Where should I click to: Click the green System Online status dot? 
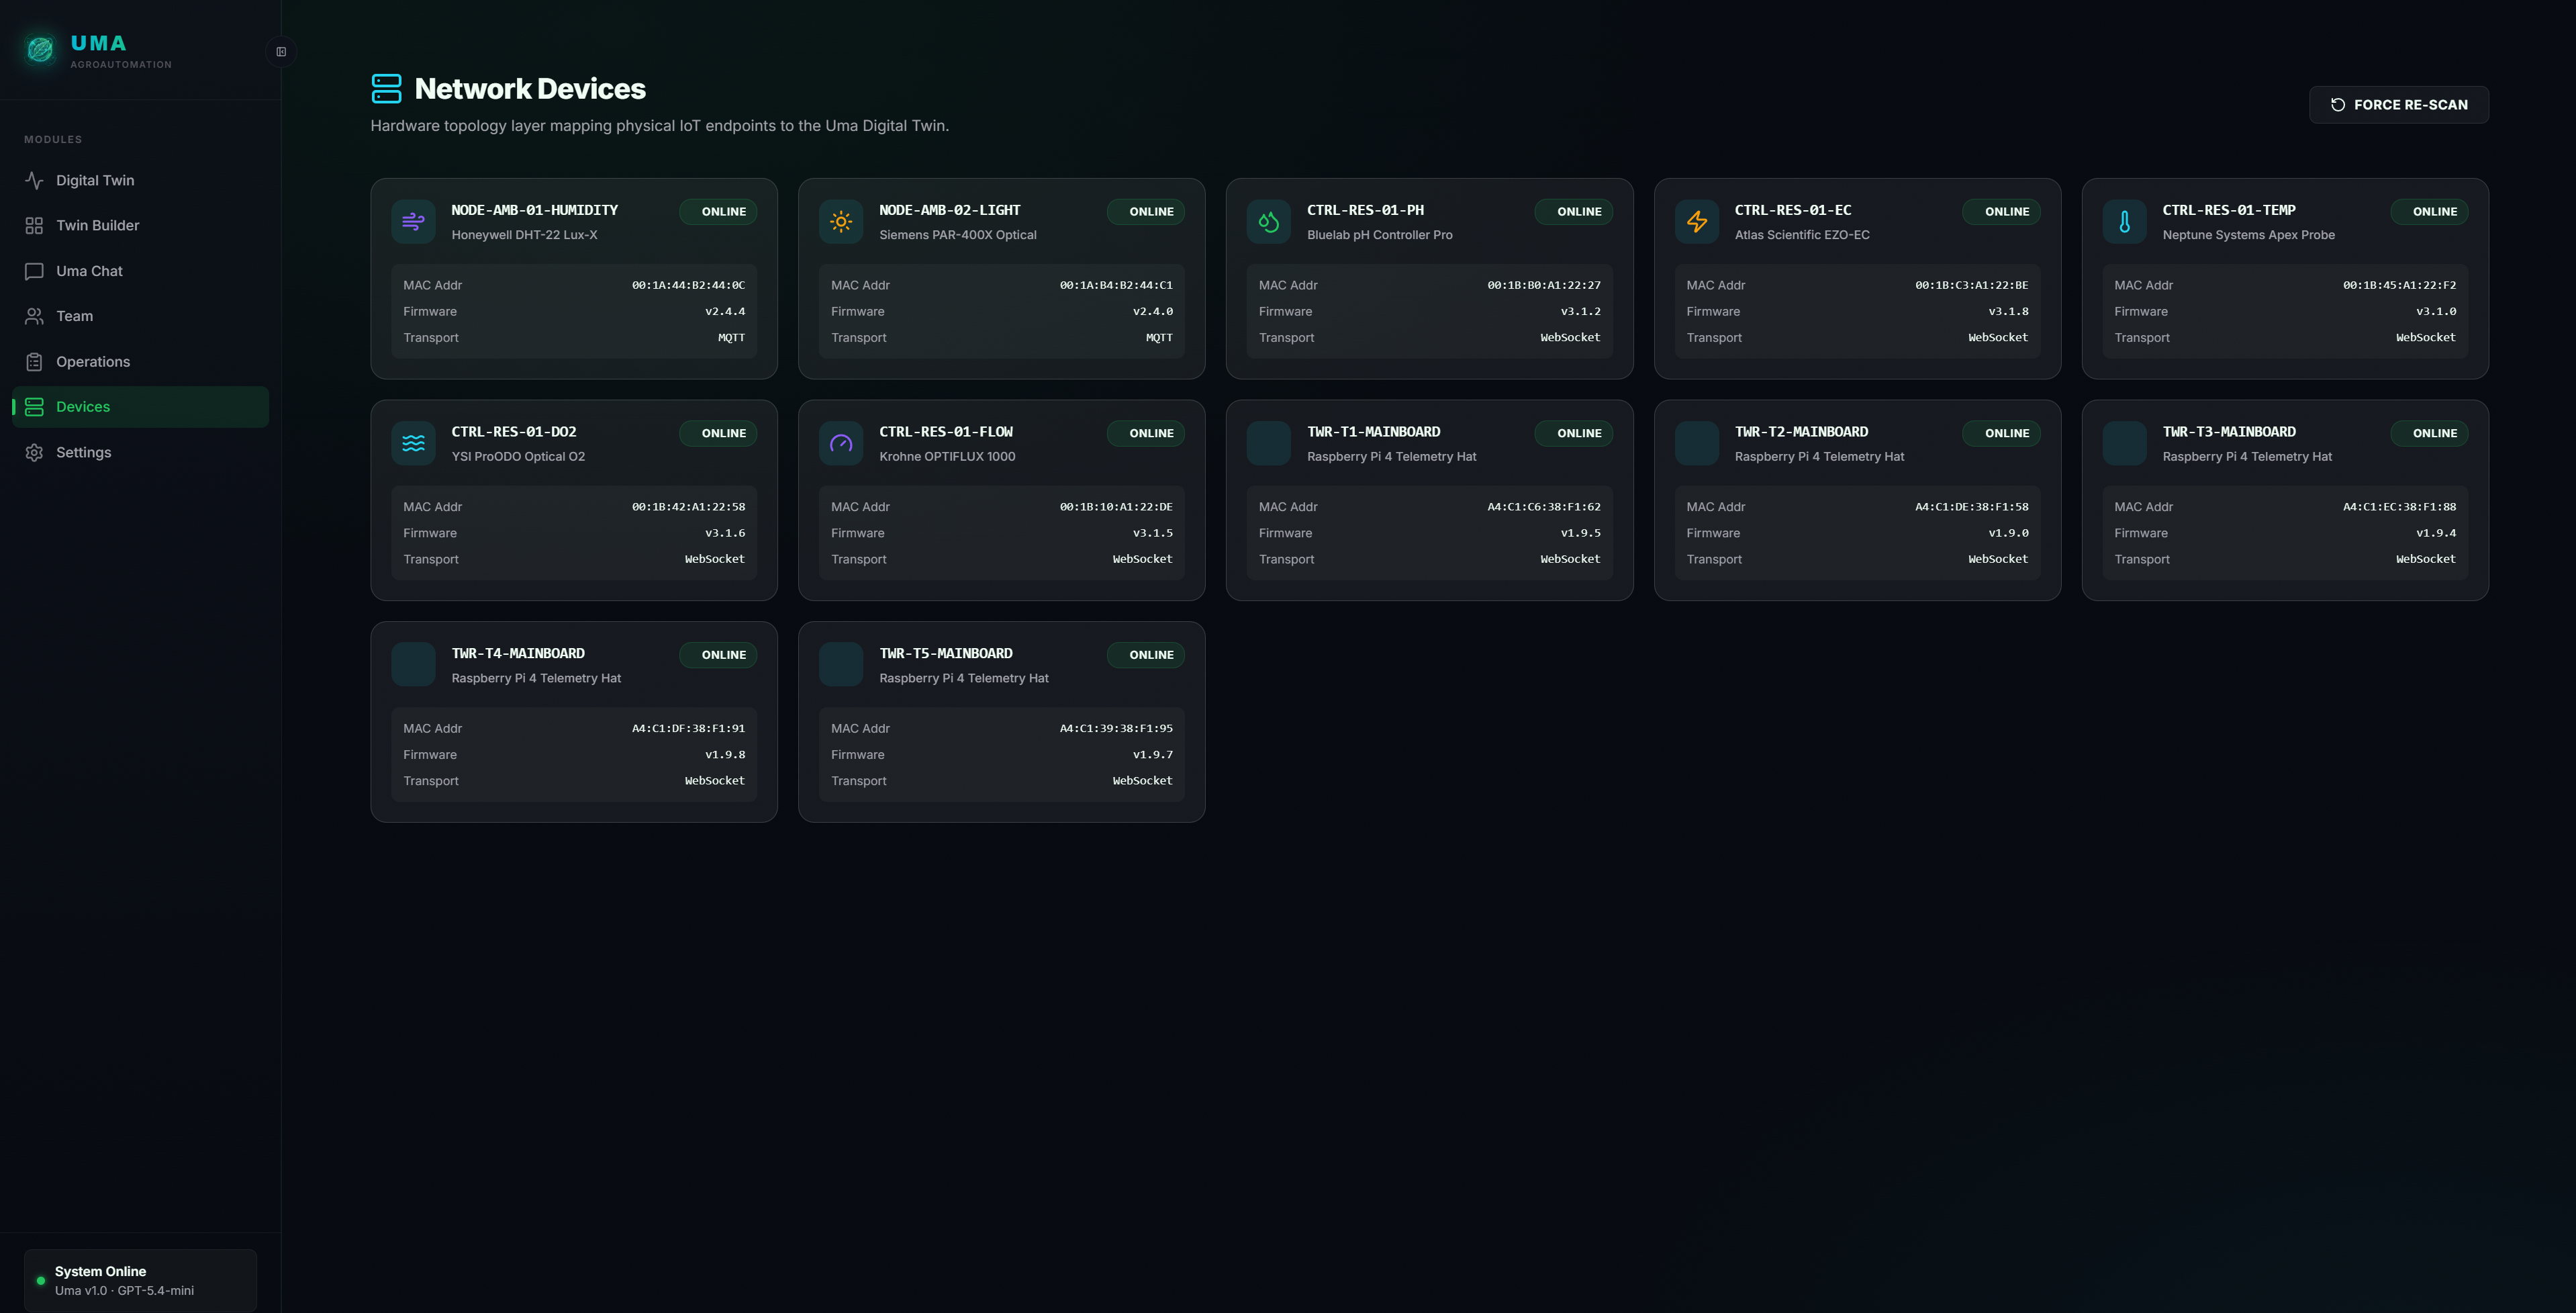tap(41, 1280)
